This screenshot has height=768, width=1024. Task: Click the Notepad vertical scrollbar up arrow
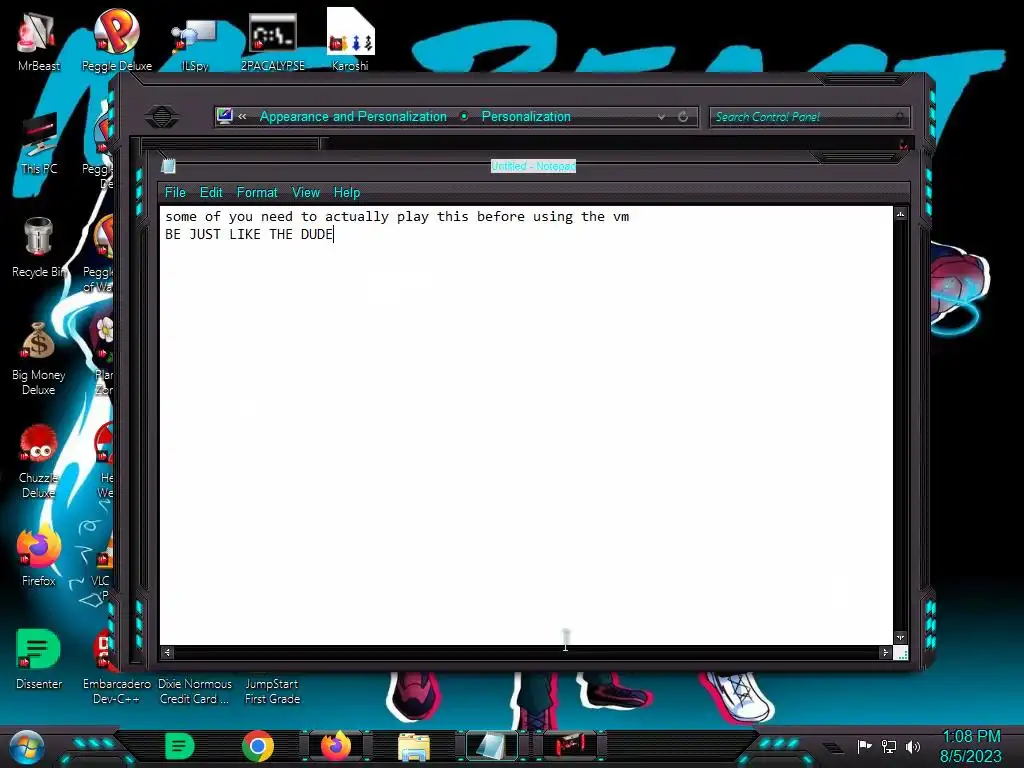click(901, 214)
